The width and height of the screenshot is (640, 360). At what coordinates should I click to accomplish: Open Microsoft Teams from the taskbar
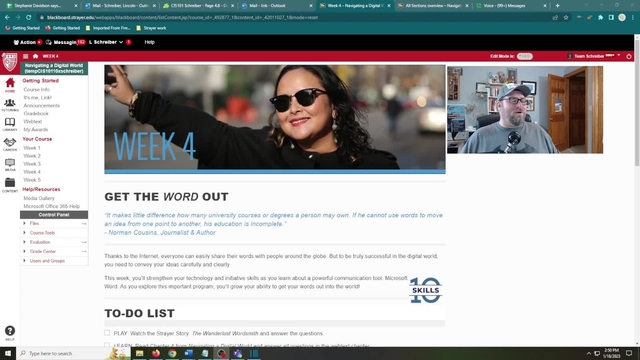tap(238, 353)
